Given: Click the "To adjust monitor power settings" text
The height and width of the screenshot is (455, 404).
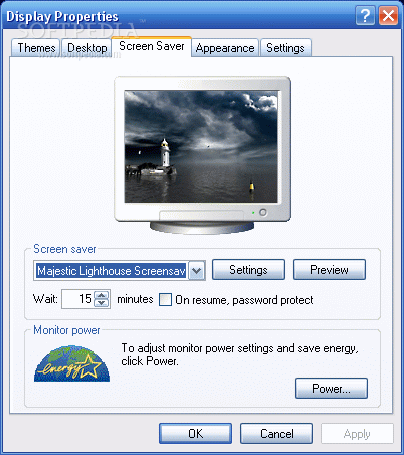Looking at the screenshot, I should coord(240,354).
